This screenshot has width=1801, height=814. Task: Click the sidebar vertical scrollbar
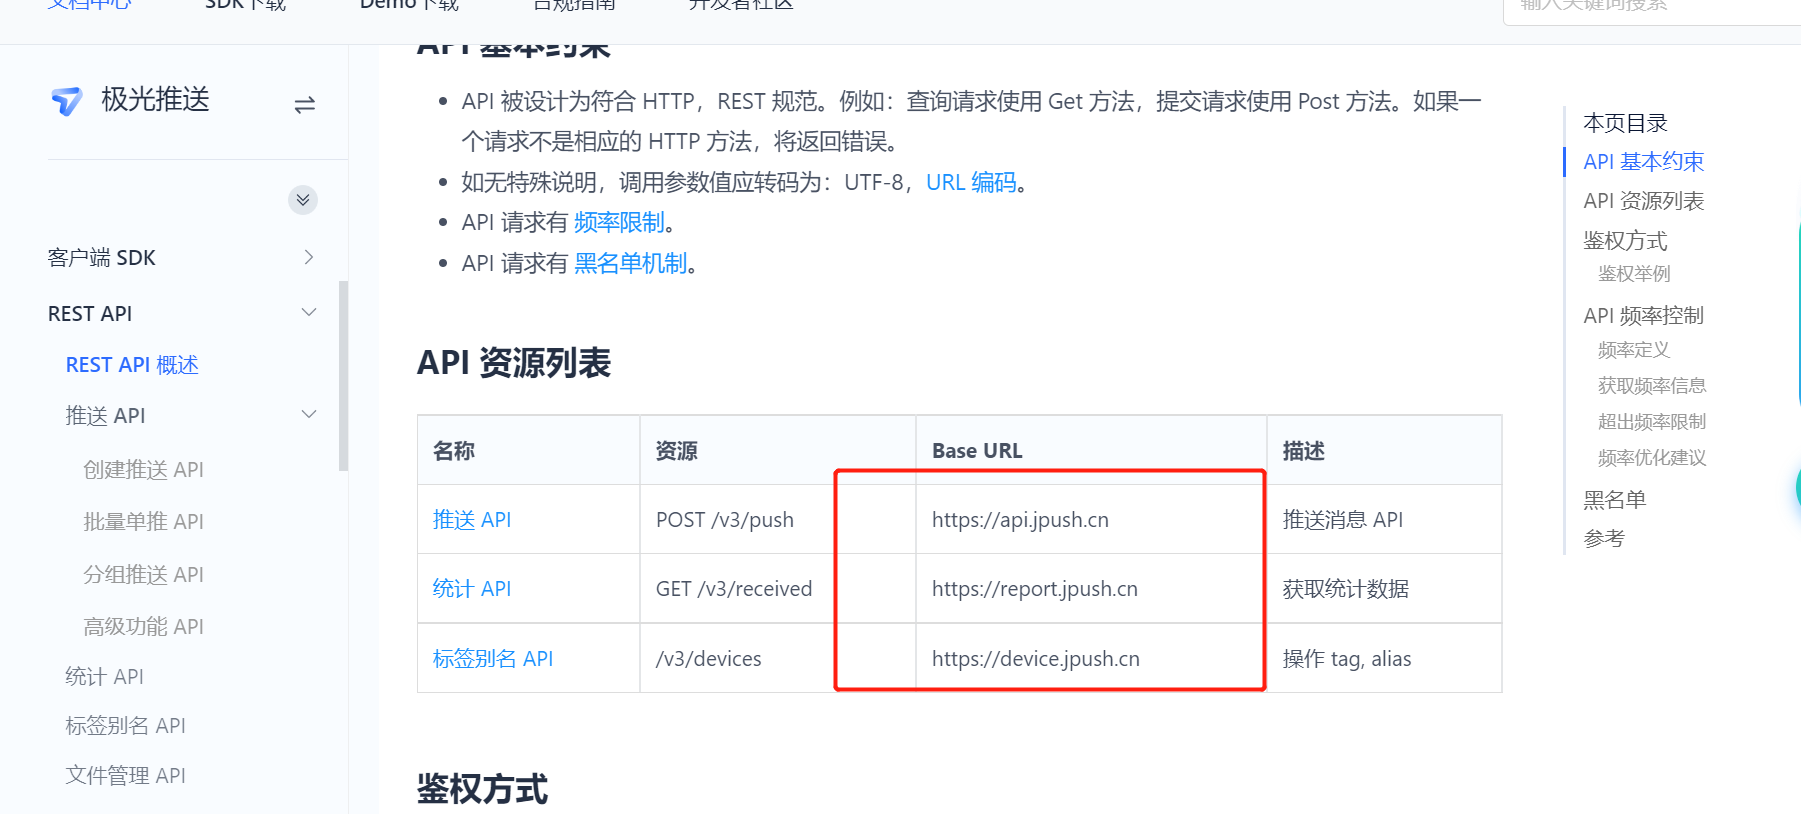(344, 376)
